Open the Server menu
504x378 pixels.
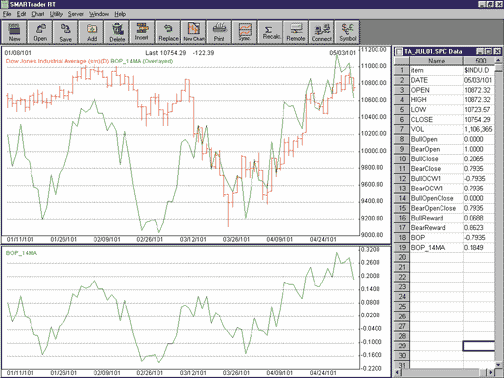76,14
